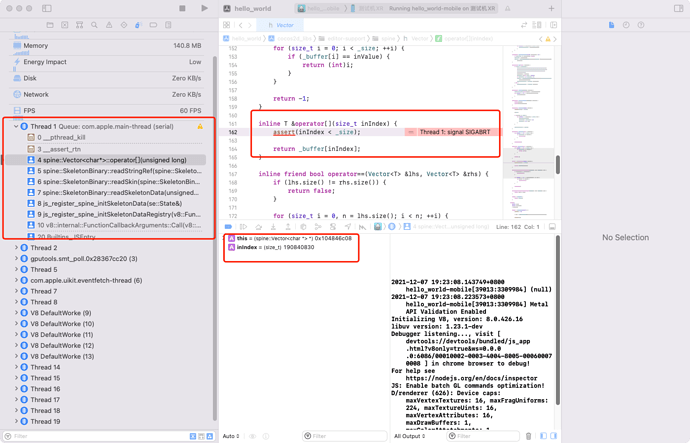Viewport: 690px width, 443px height.
Task: Open hello_world scheme selector
Action: tap(319, 8)
